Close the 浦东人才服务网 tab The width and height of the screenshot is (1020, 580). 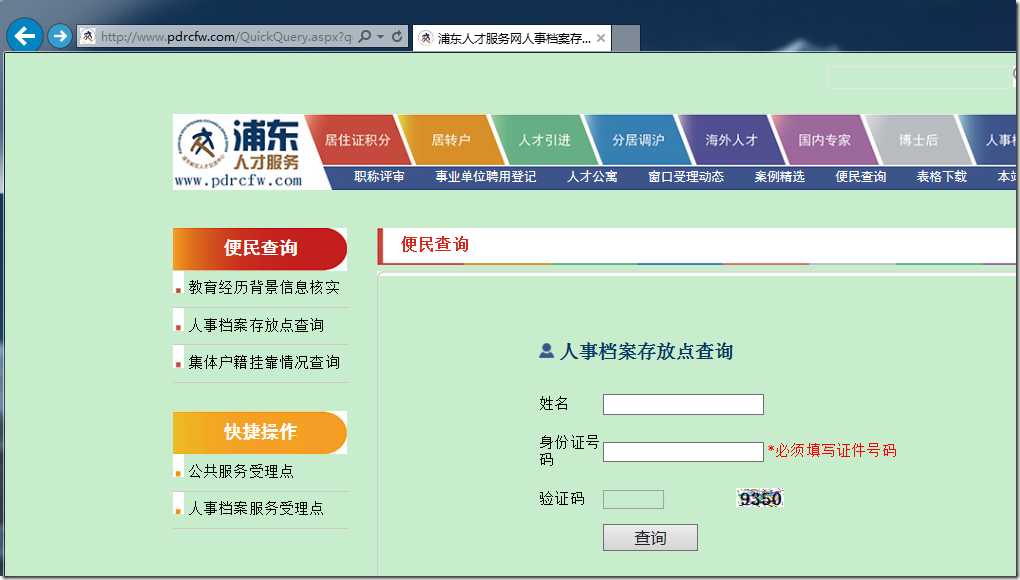(601, 38)
